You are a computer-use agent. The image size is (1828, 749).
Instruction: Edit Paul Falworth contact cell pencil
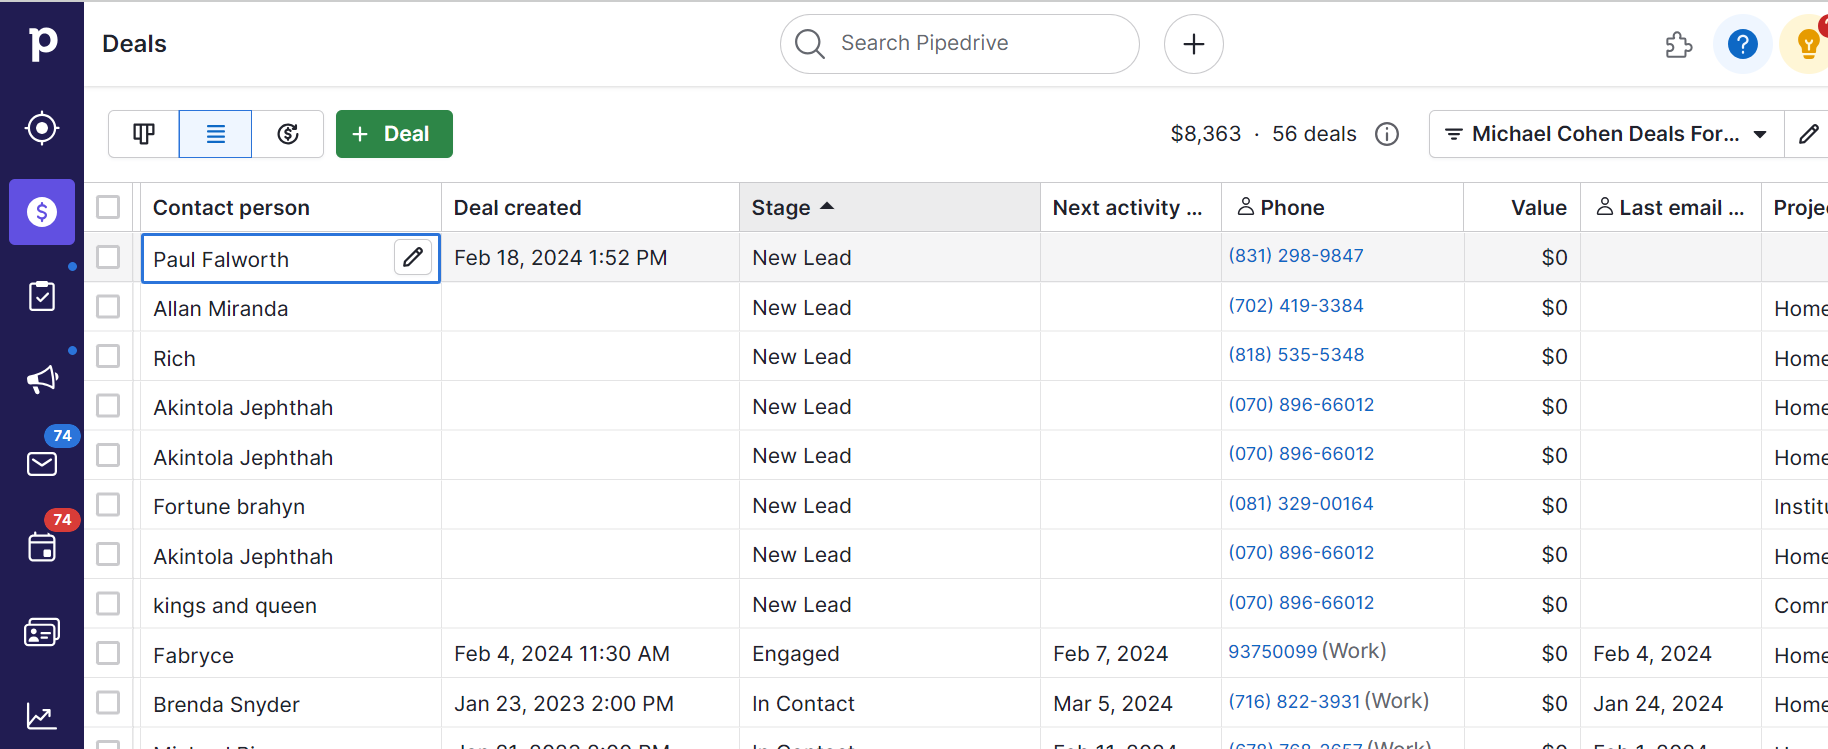pos(413,257)
